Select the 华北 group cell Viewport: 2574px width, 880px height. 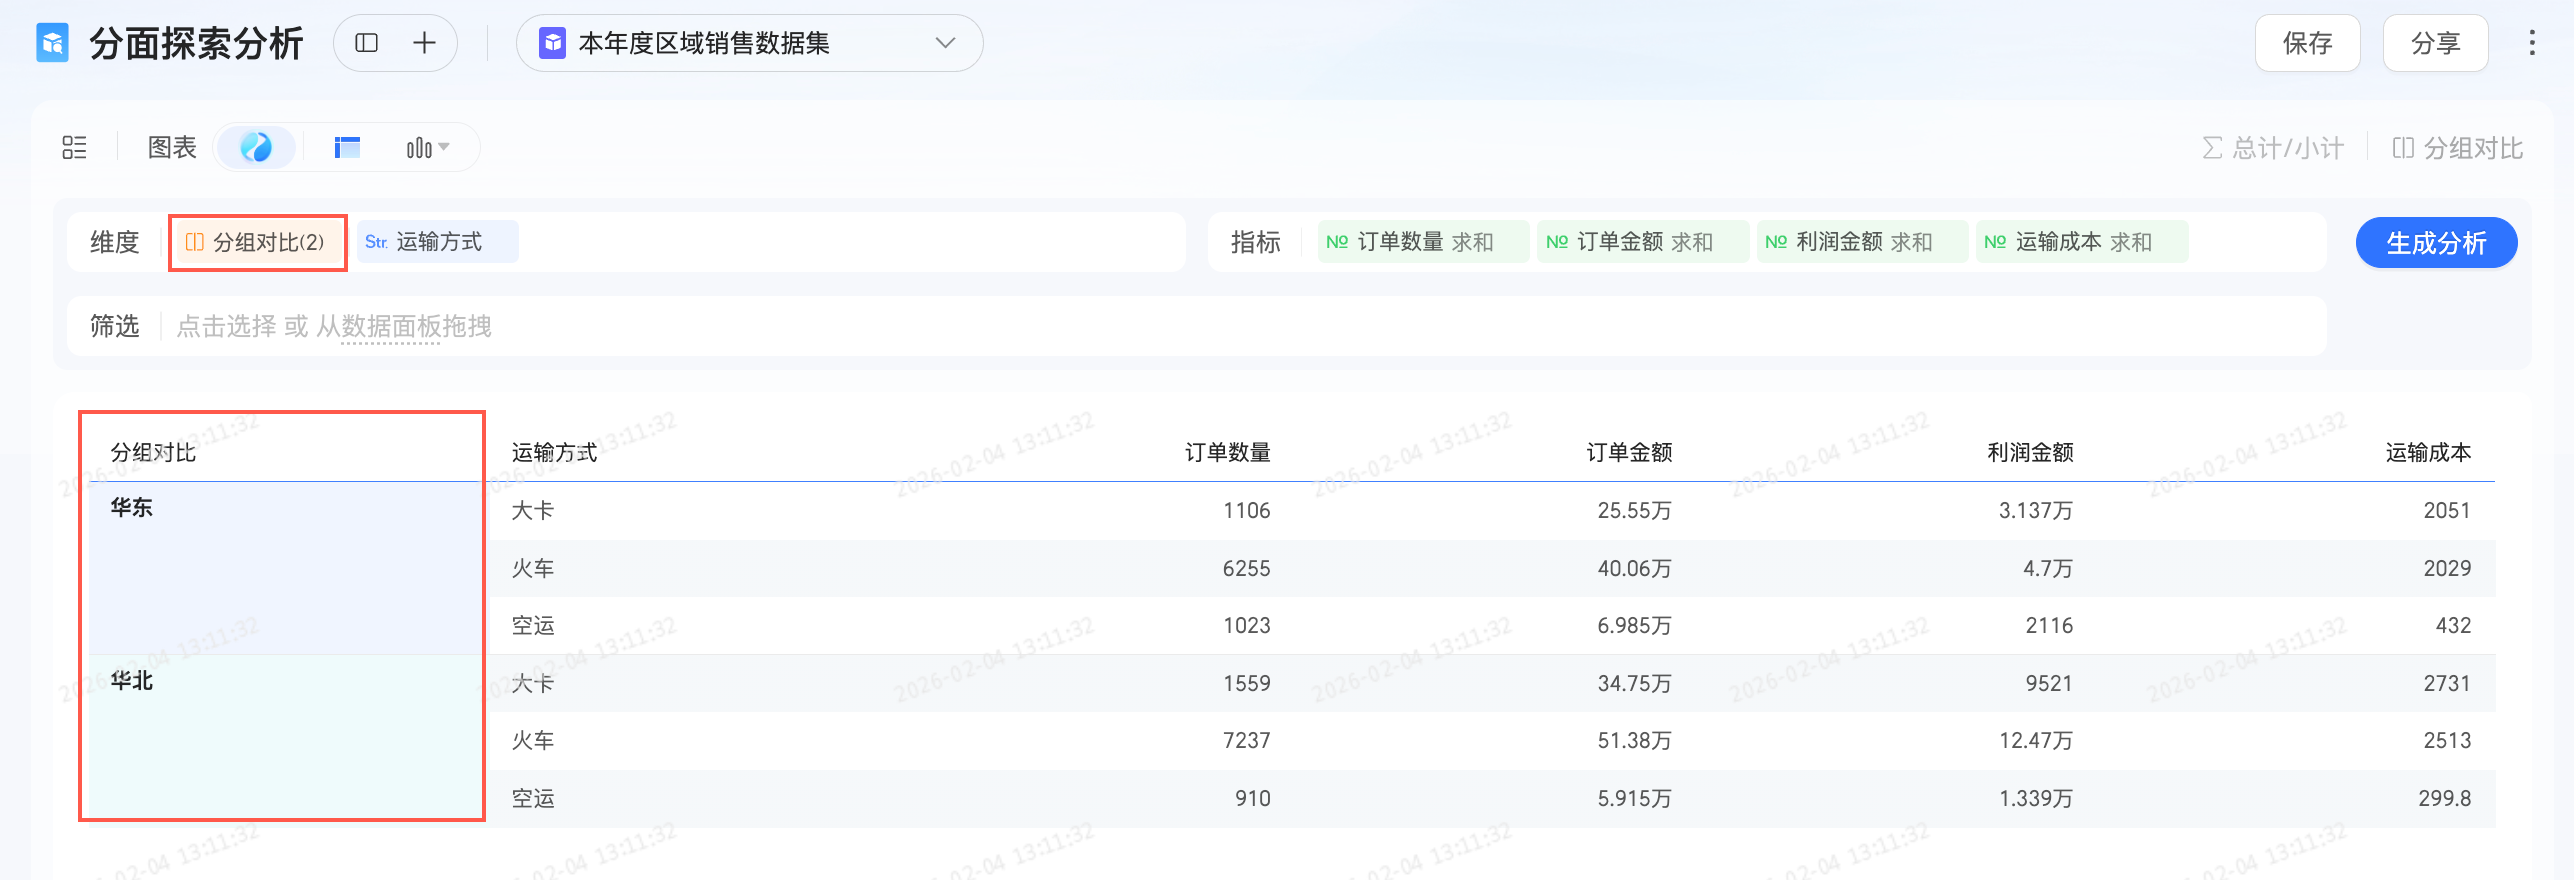click(286, 740)
